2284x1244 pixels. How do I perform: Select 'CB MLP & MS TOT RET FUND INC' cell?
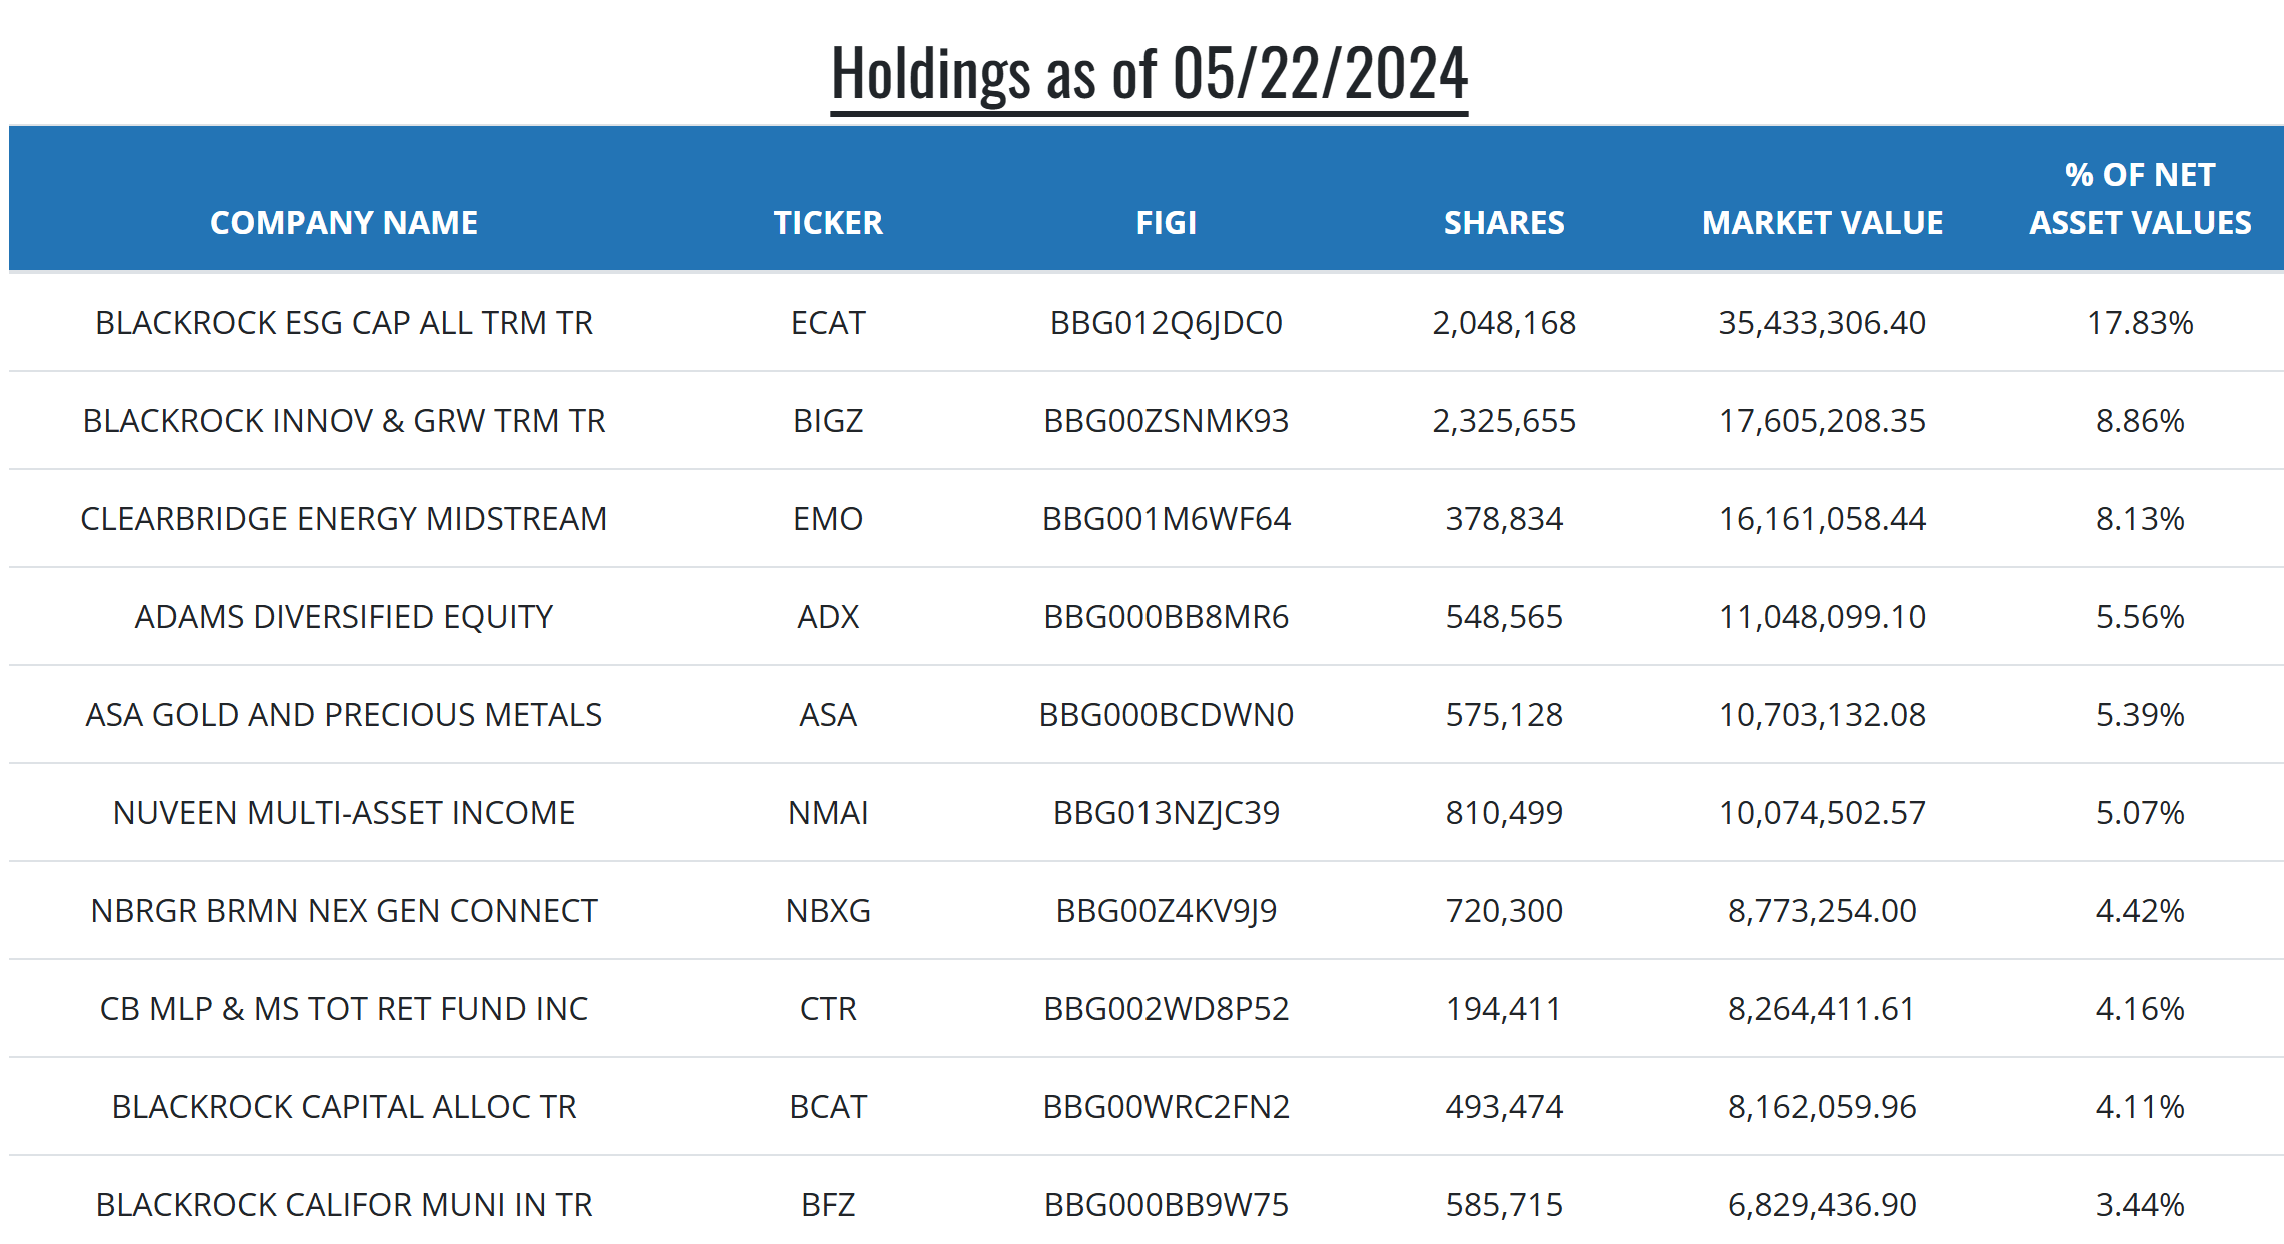[x=344, y=1009]
